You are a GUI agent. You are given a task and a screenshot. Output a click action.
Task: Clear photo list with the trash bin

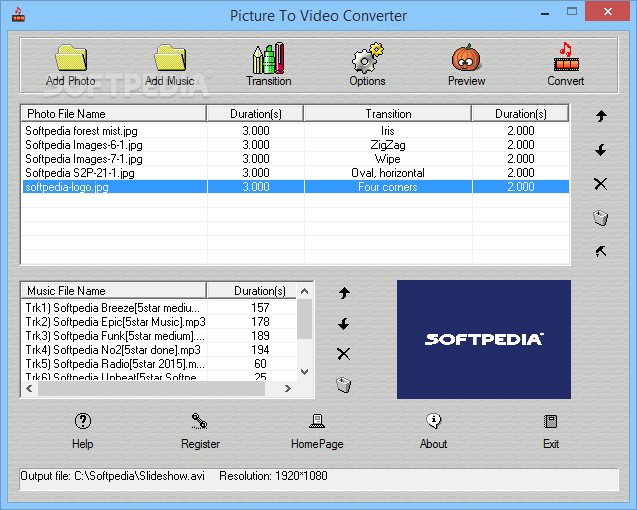pos(601,218)
